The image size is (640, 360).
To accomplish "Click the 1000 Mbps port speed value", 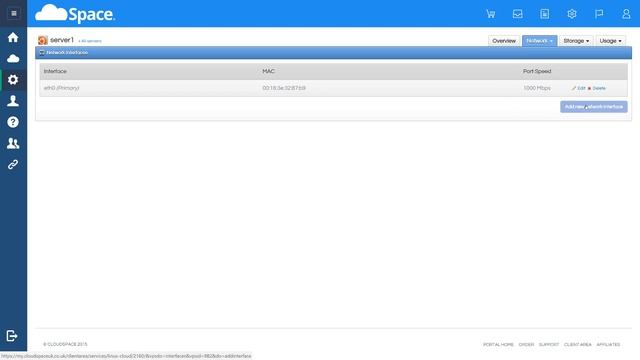I will 537,88.
